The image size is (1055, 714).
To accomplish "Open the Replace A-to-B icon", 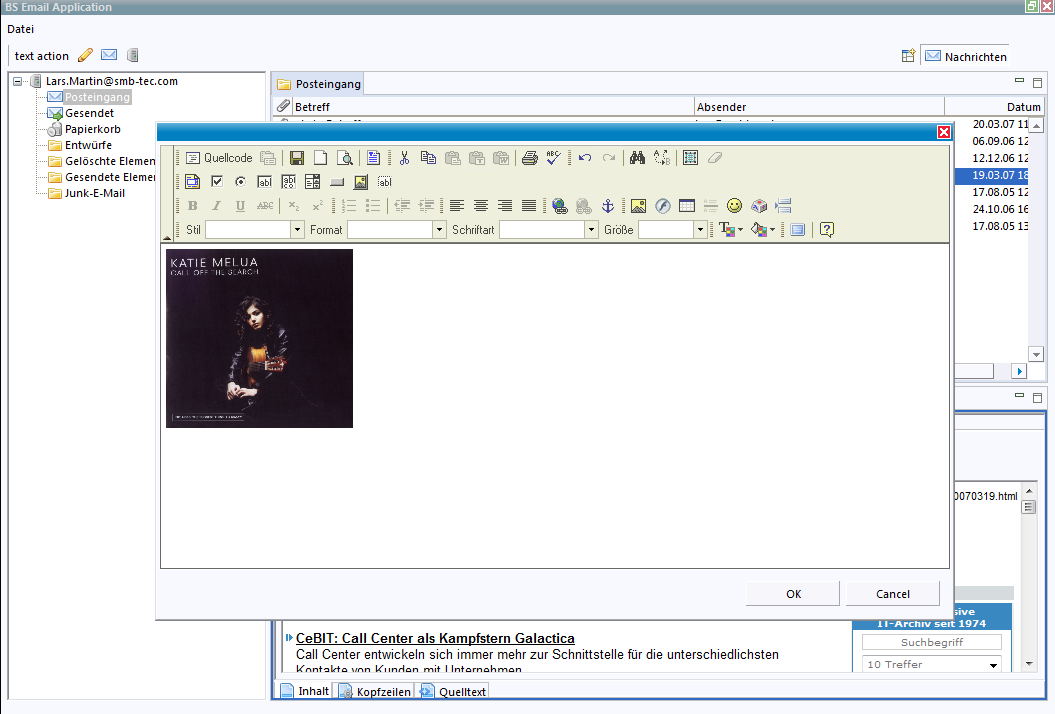I will [662, 158].
